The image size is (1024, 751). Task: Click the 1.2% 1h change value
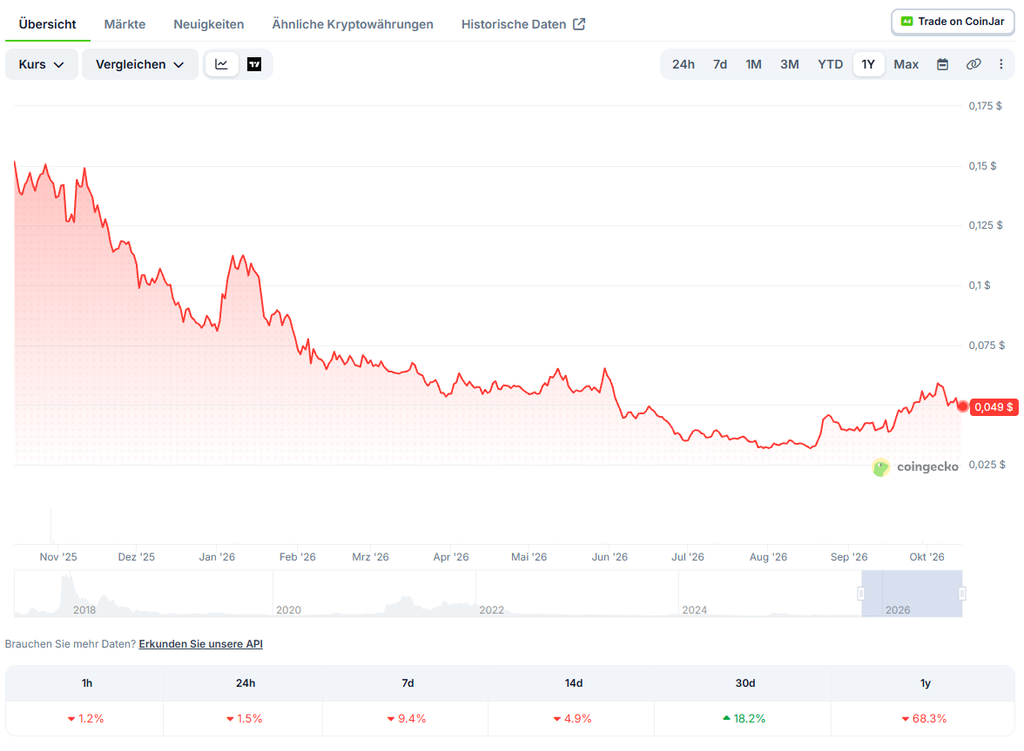coord(86,718)
